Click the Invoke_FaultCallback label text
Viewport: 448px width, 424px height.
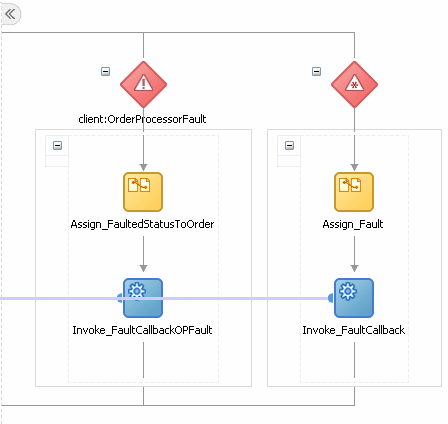tap(354, 330)
